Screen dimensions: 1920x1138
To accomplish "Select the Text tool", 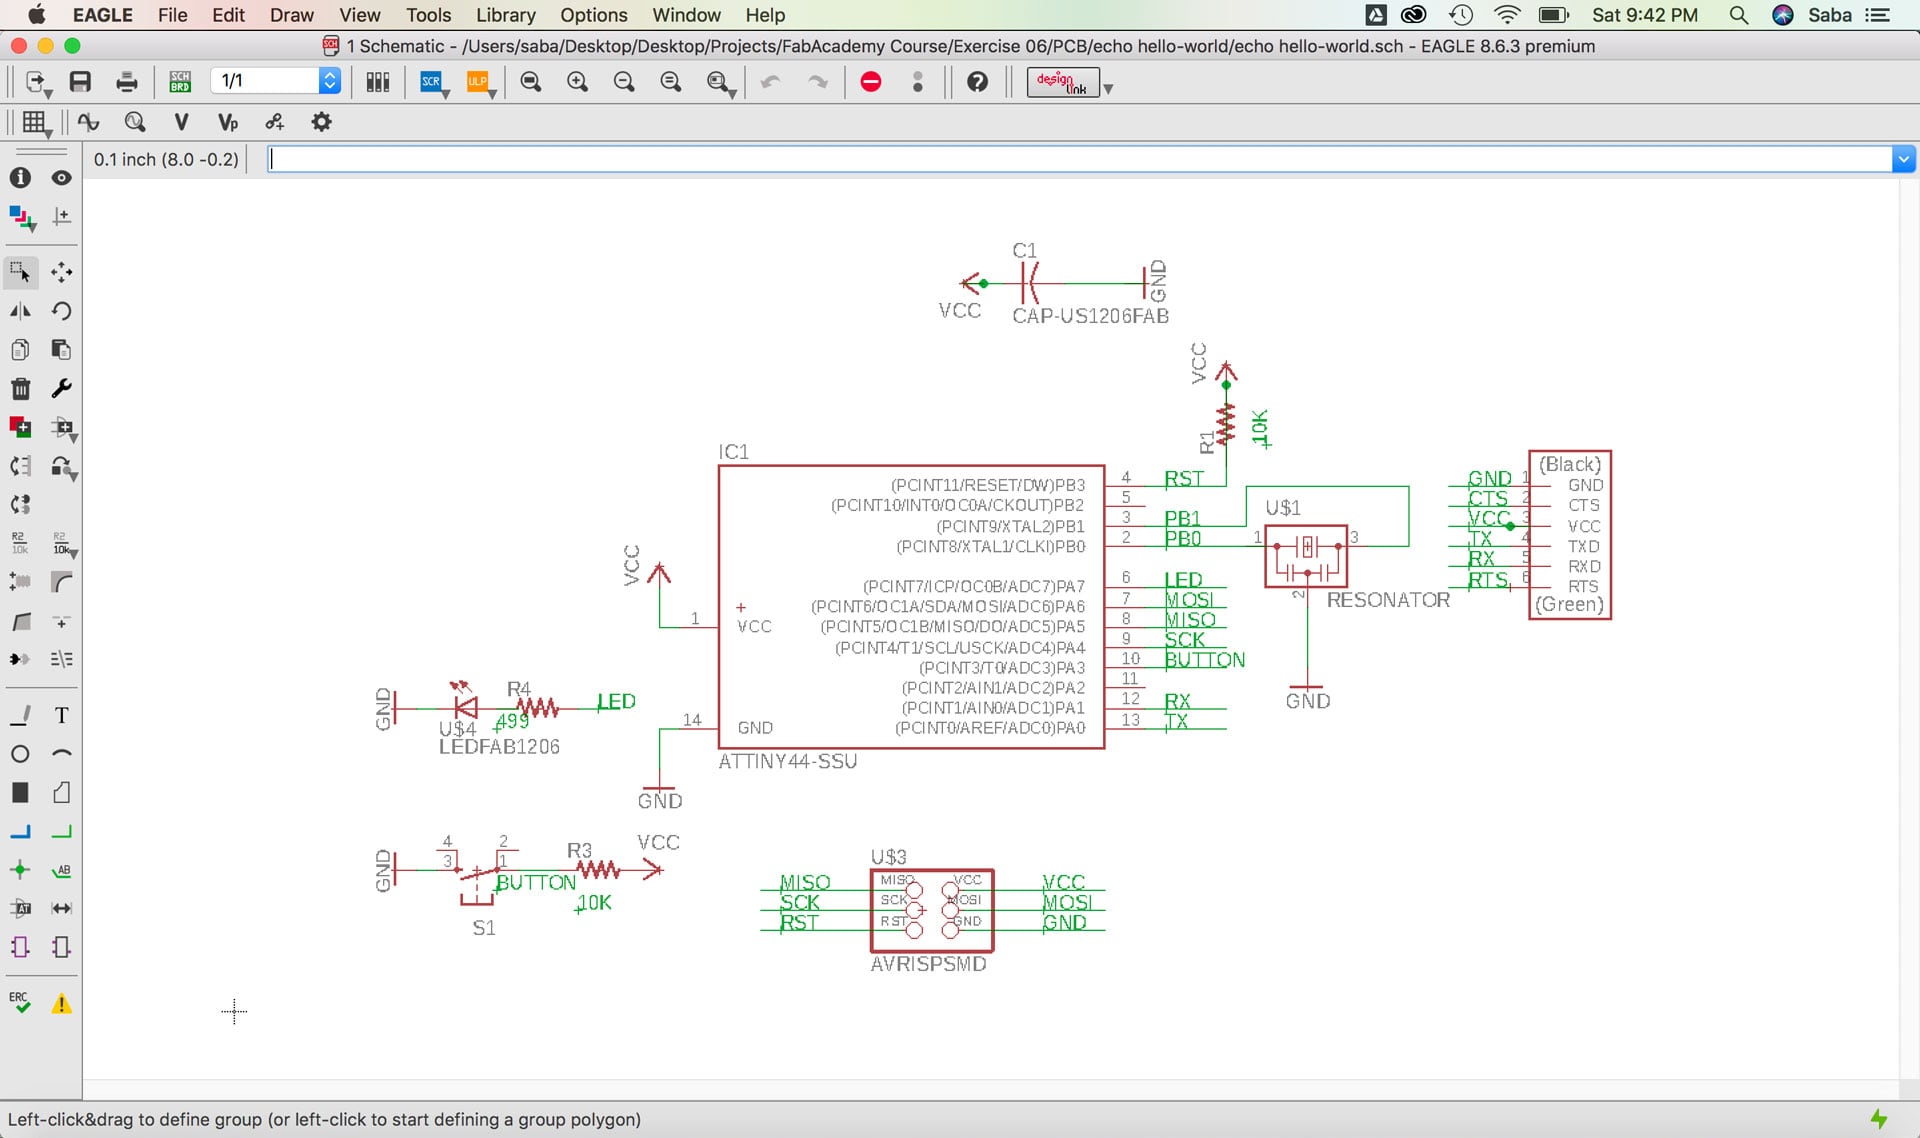I will click(61, 715).
